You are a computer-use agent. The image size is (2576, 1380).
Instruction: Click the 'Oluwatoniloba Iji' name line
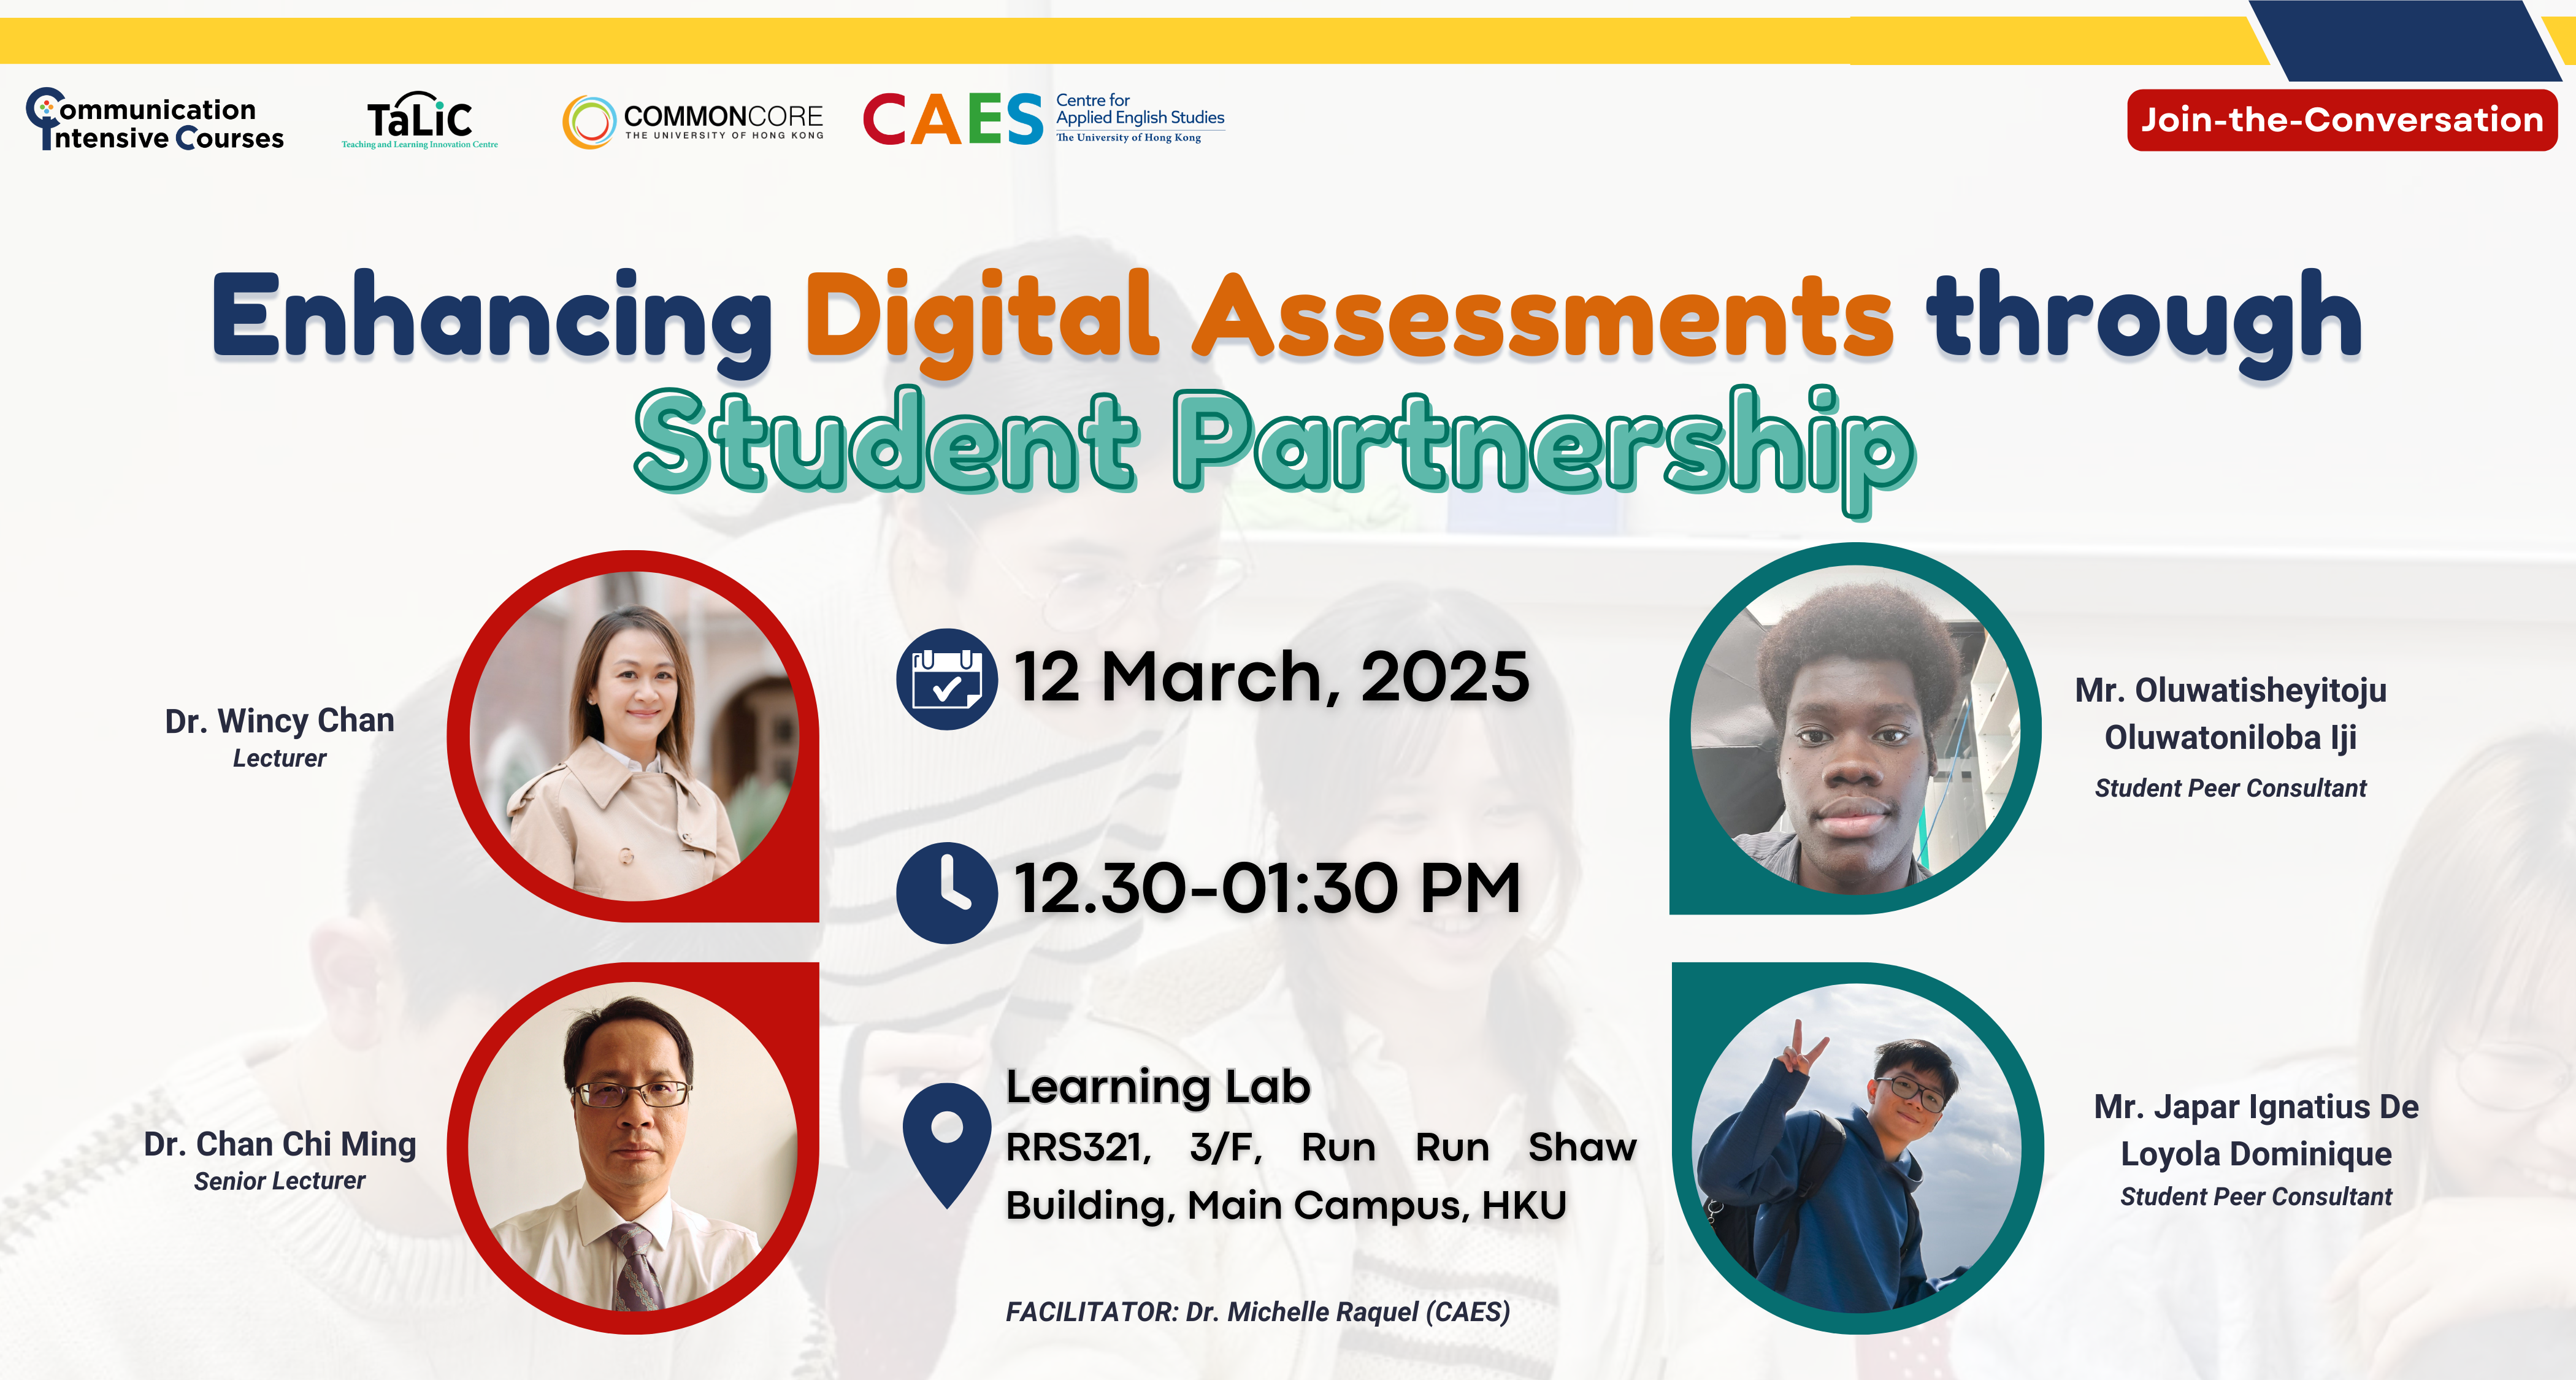click(2231, 738)
